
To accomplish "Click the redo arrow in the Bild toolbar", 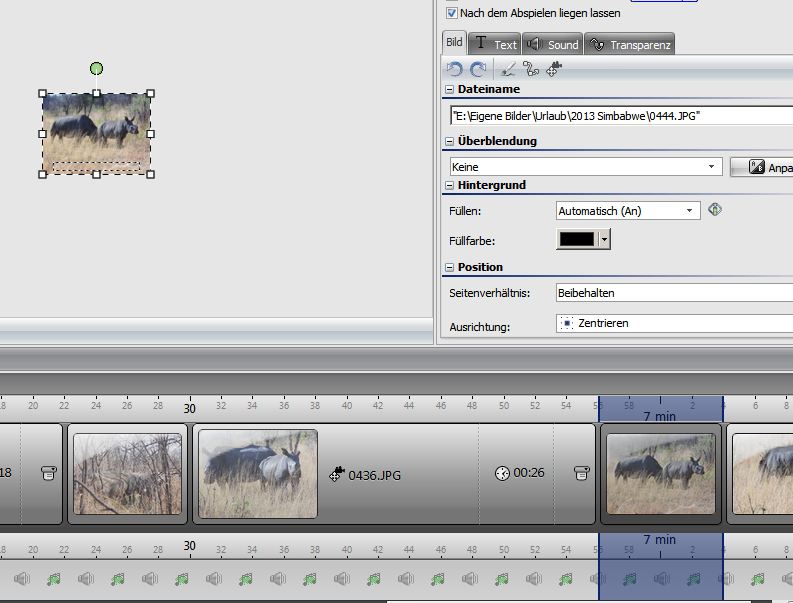I will coord(478,69).
